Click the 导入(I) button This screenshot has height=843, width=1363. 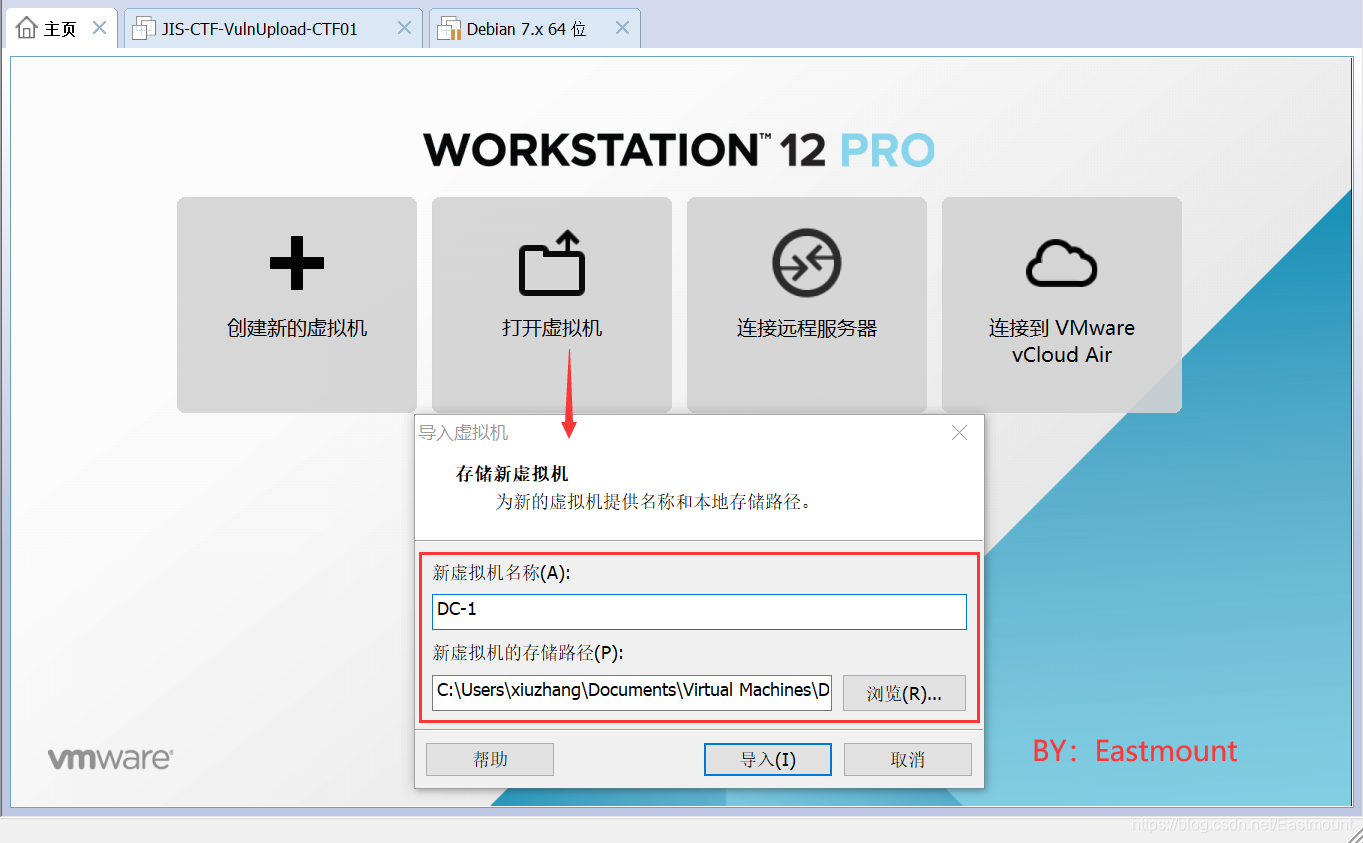[x=768, y=760]
